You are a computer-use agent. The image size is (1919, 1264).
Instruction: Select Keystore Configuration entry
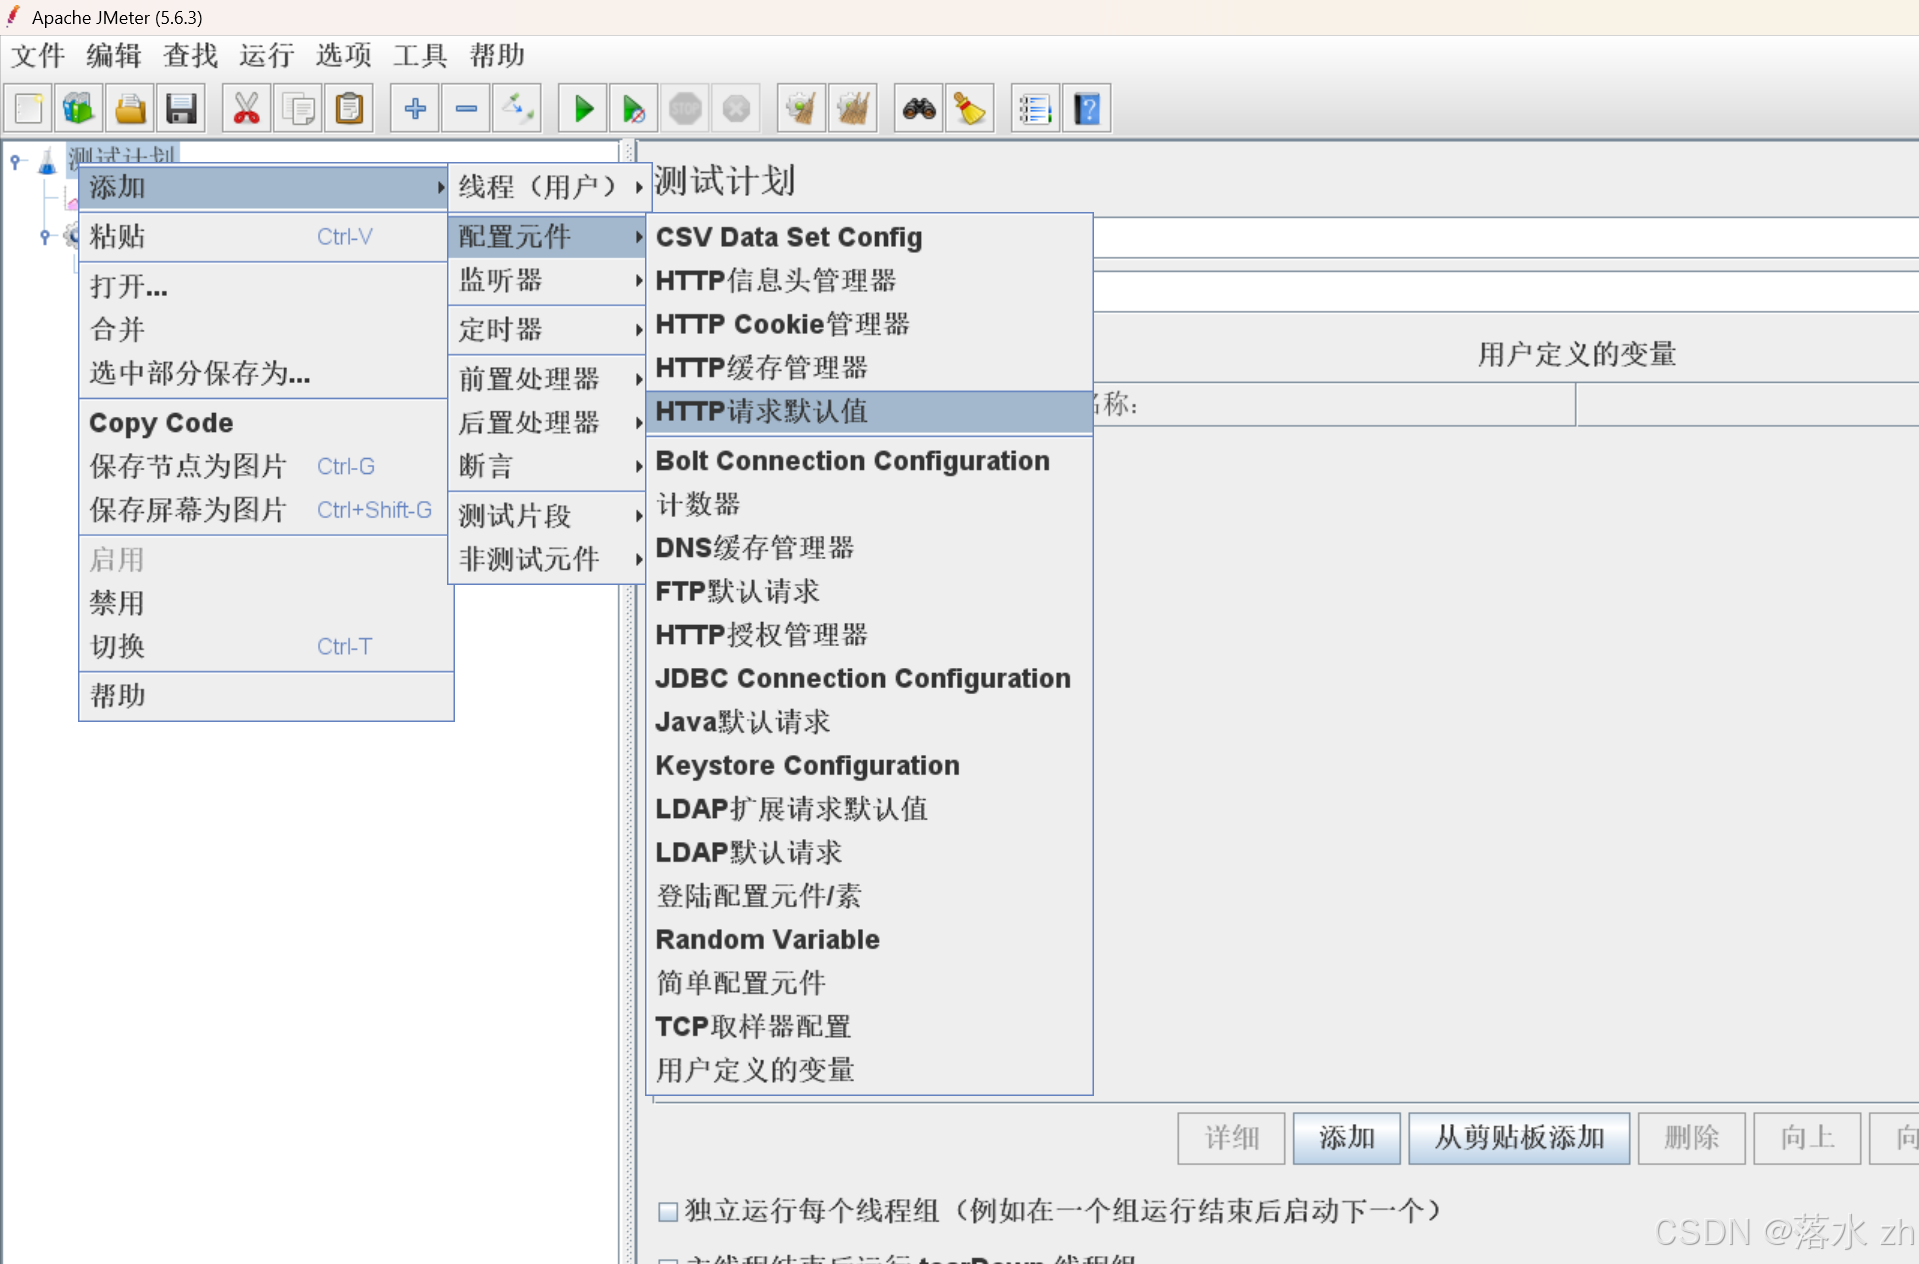(x=869, y=765)
